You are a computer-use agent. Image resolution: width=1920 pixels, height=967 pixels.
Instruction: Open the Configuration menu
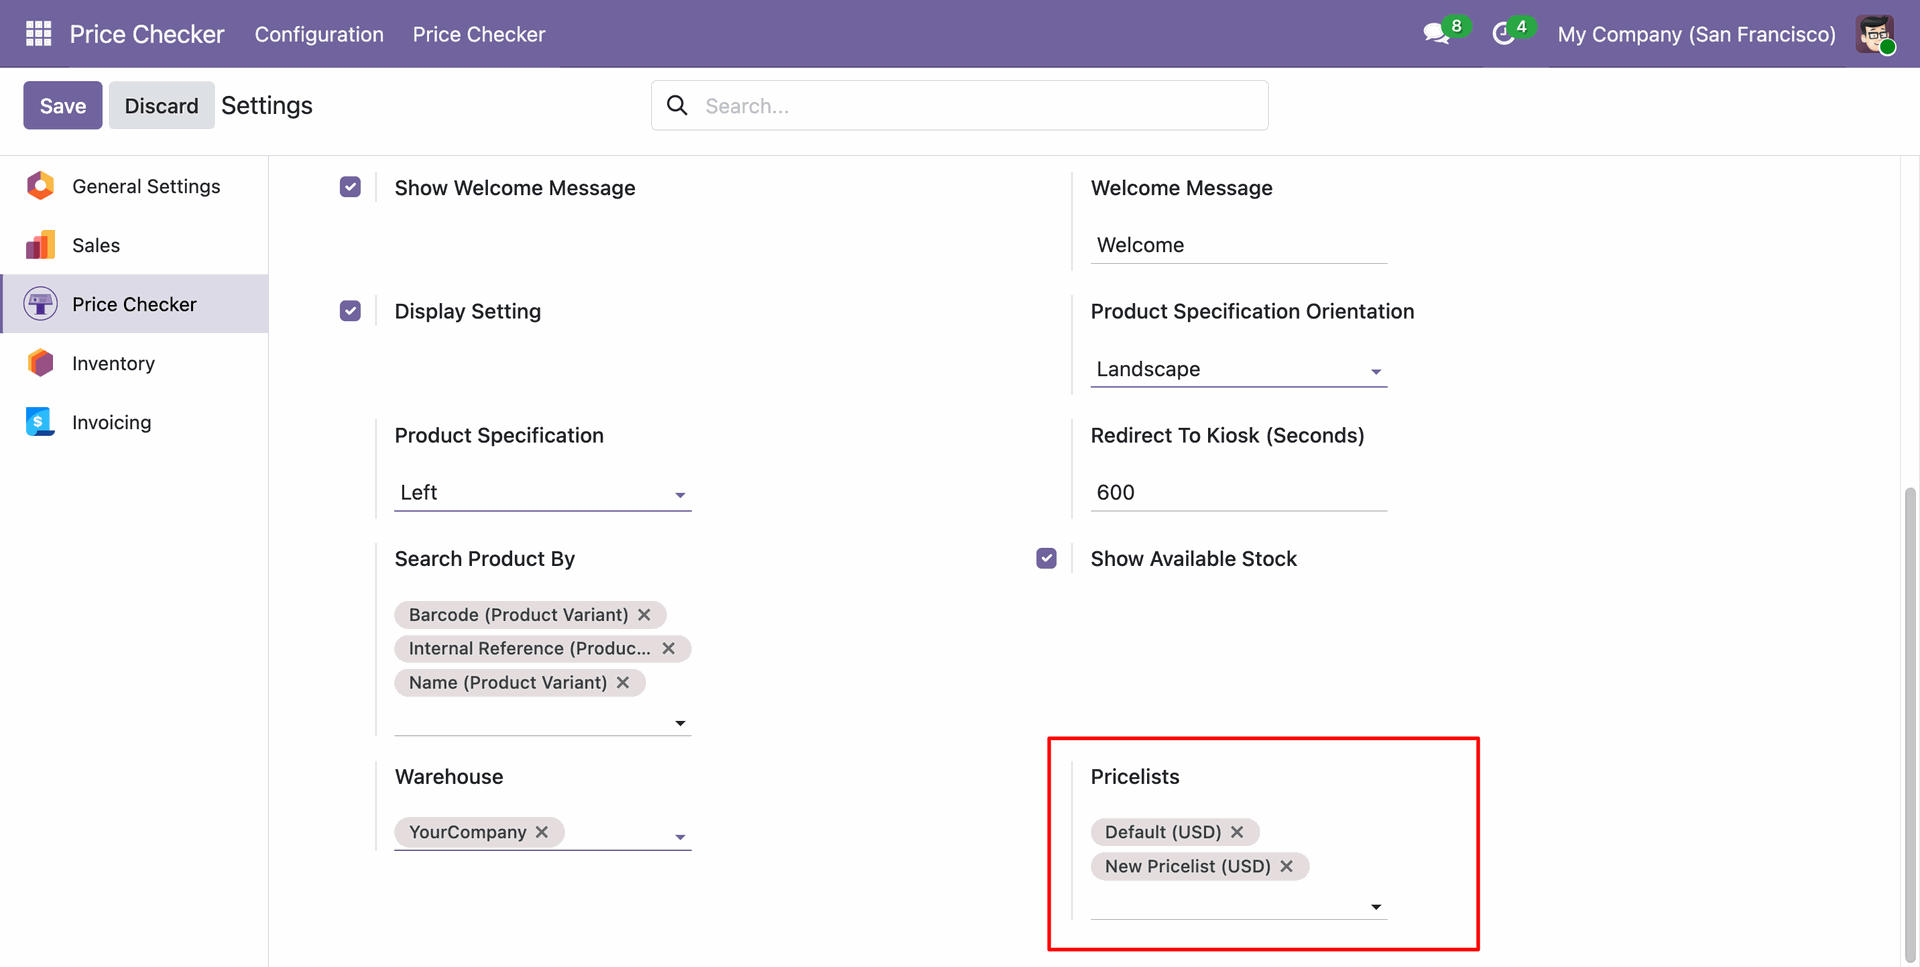click(319, 34)
